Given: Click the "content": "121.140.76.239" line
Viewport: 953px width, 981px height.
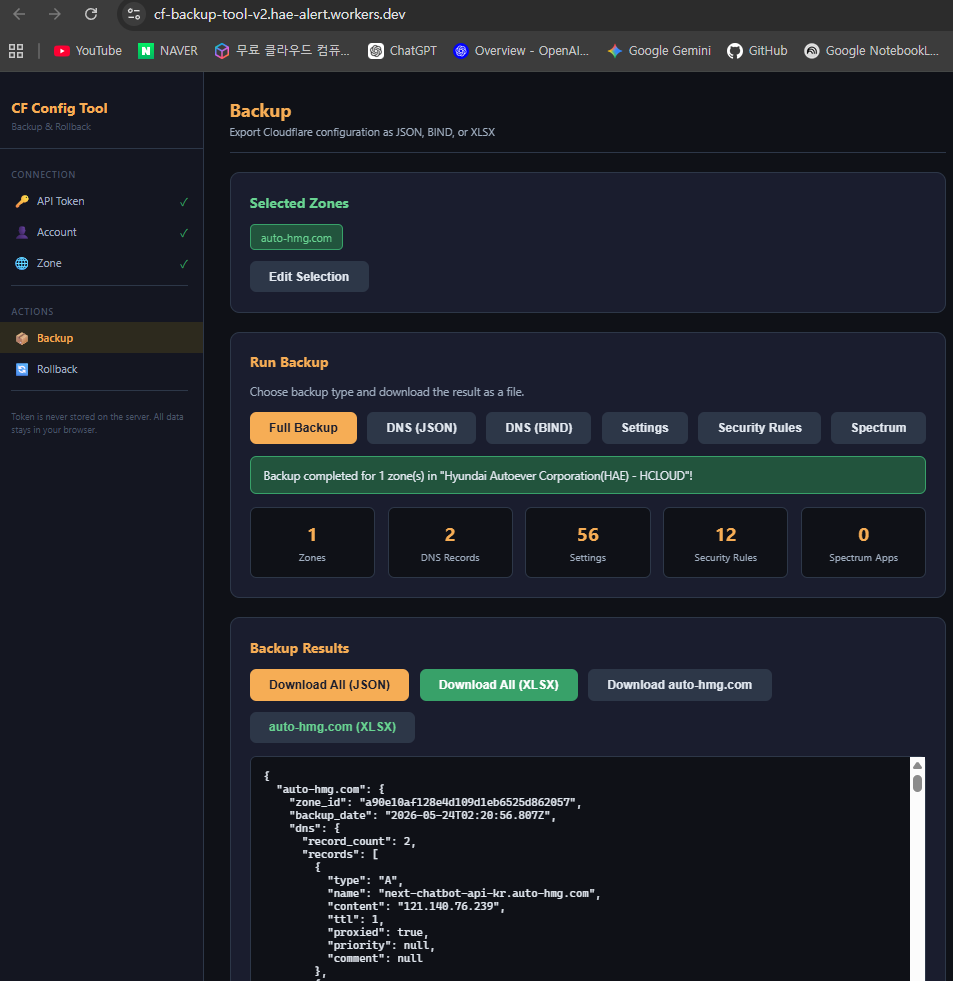Looking at the screenshot, I should pyautogui.click(x=416, y=907).
